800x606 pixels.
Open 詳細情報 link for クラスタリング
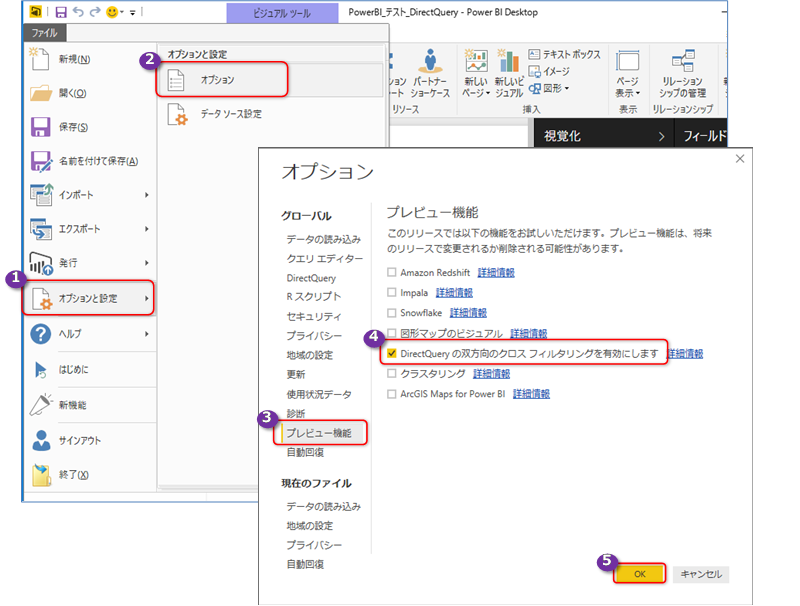coord(491,374)
